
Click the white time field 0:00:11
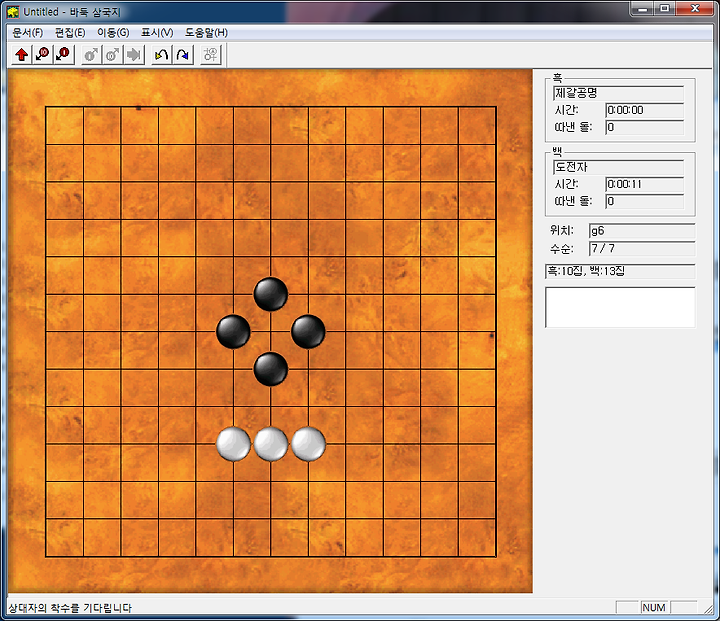click(x=645, y=184)
